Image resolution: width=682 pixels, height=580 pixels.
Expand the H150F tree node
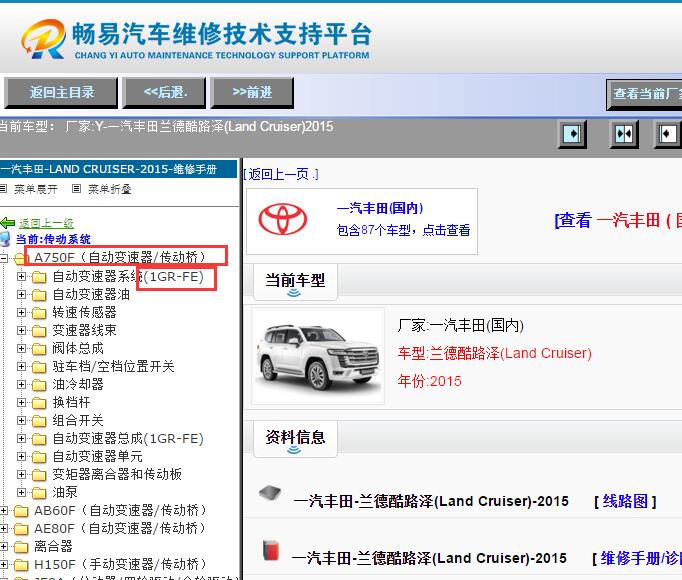coord(4,564)
